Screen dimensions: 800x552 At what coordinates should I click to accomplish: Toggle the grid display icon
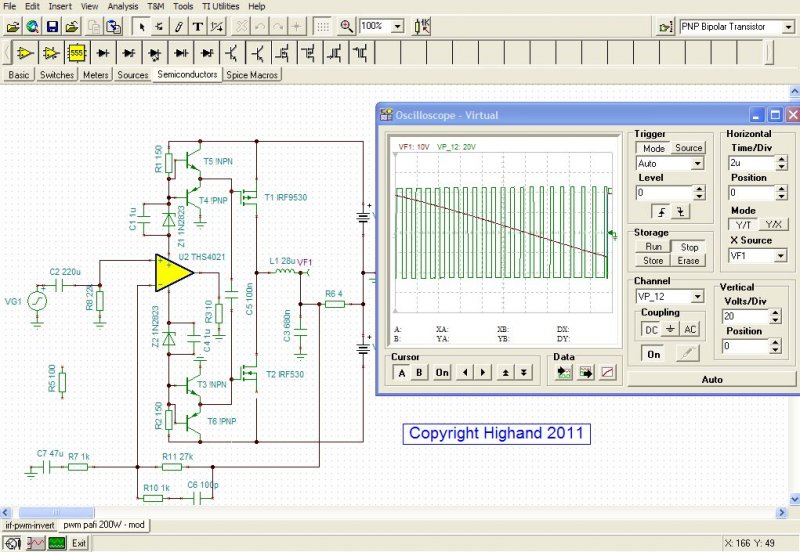[x=322, y=27]
